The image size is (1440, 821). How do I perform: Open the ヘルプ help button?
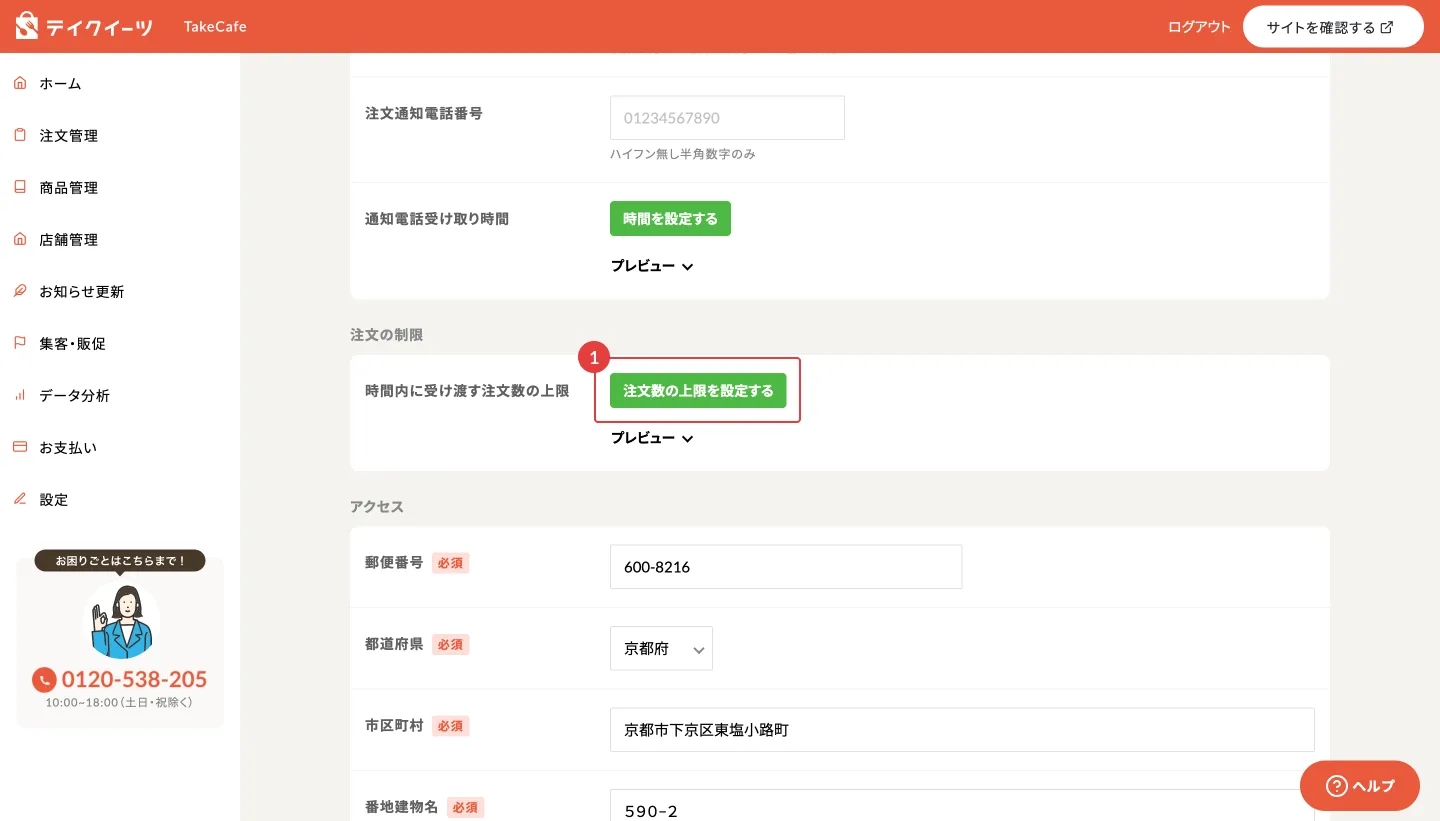(1359, 786)
